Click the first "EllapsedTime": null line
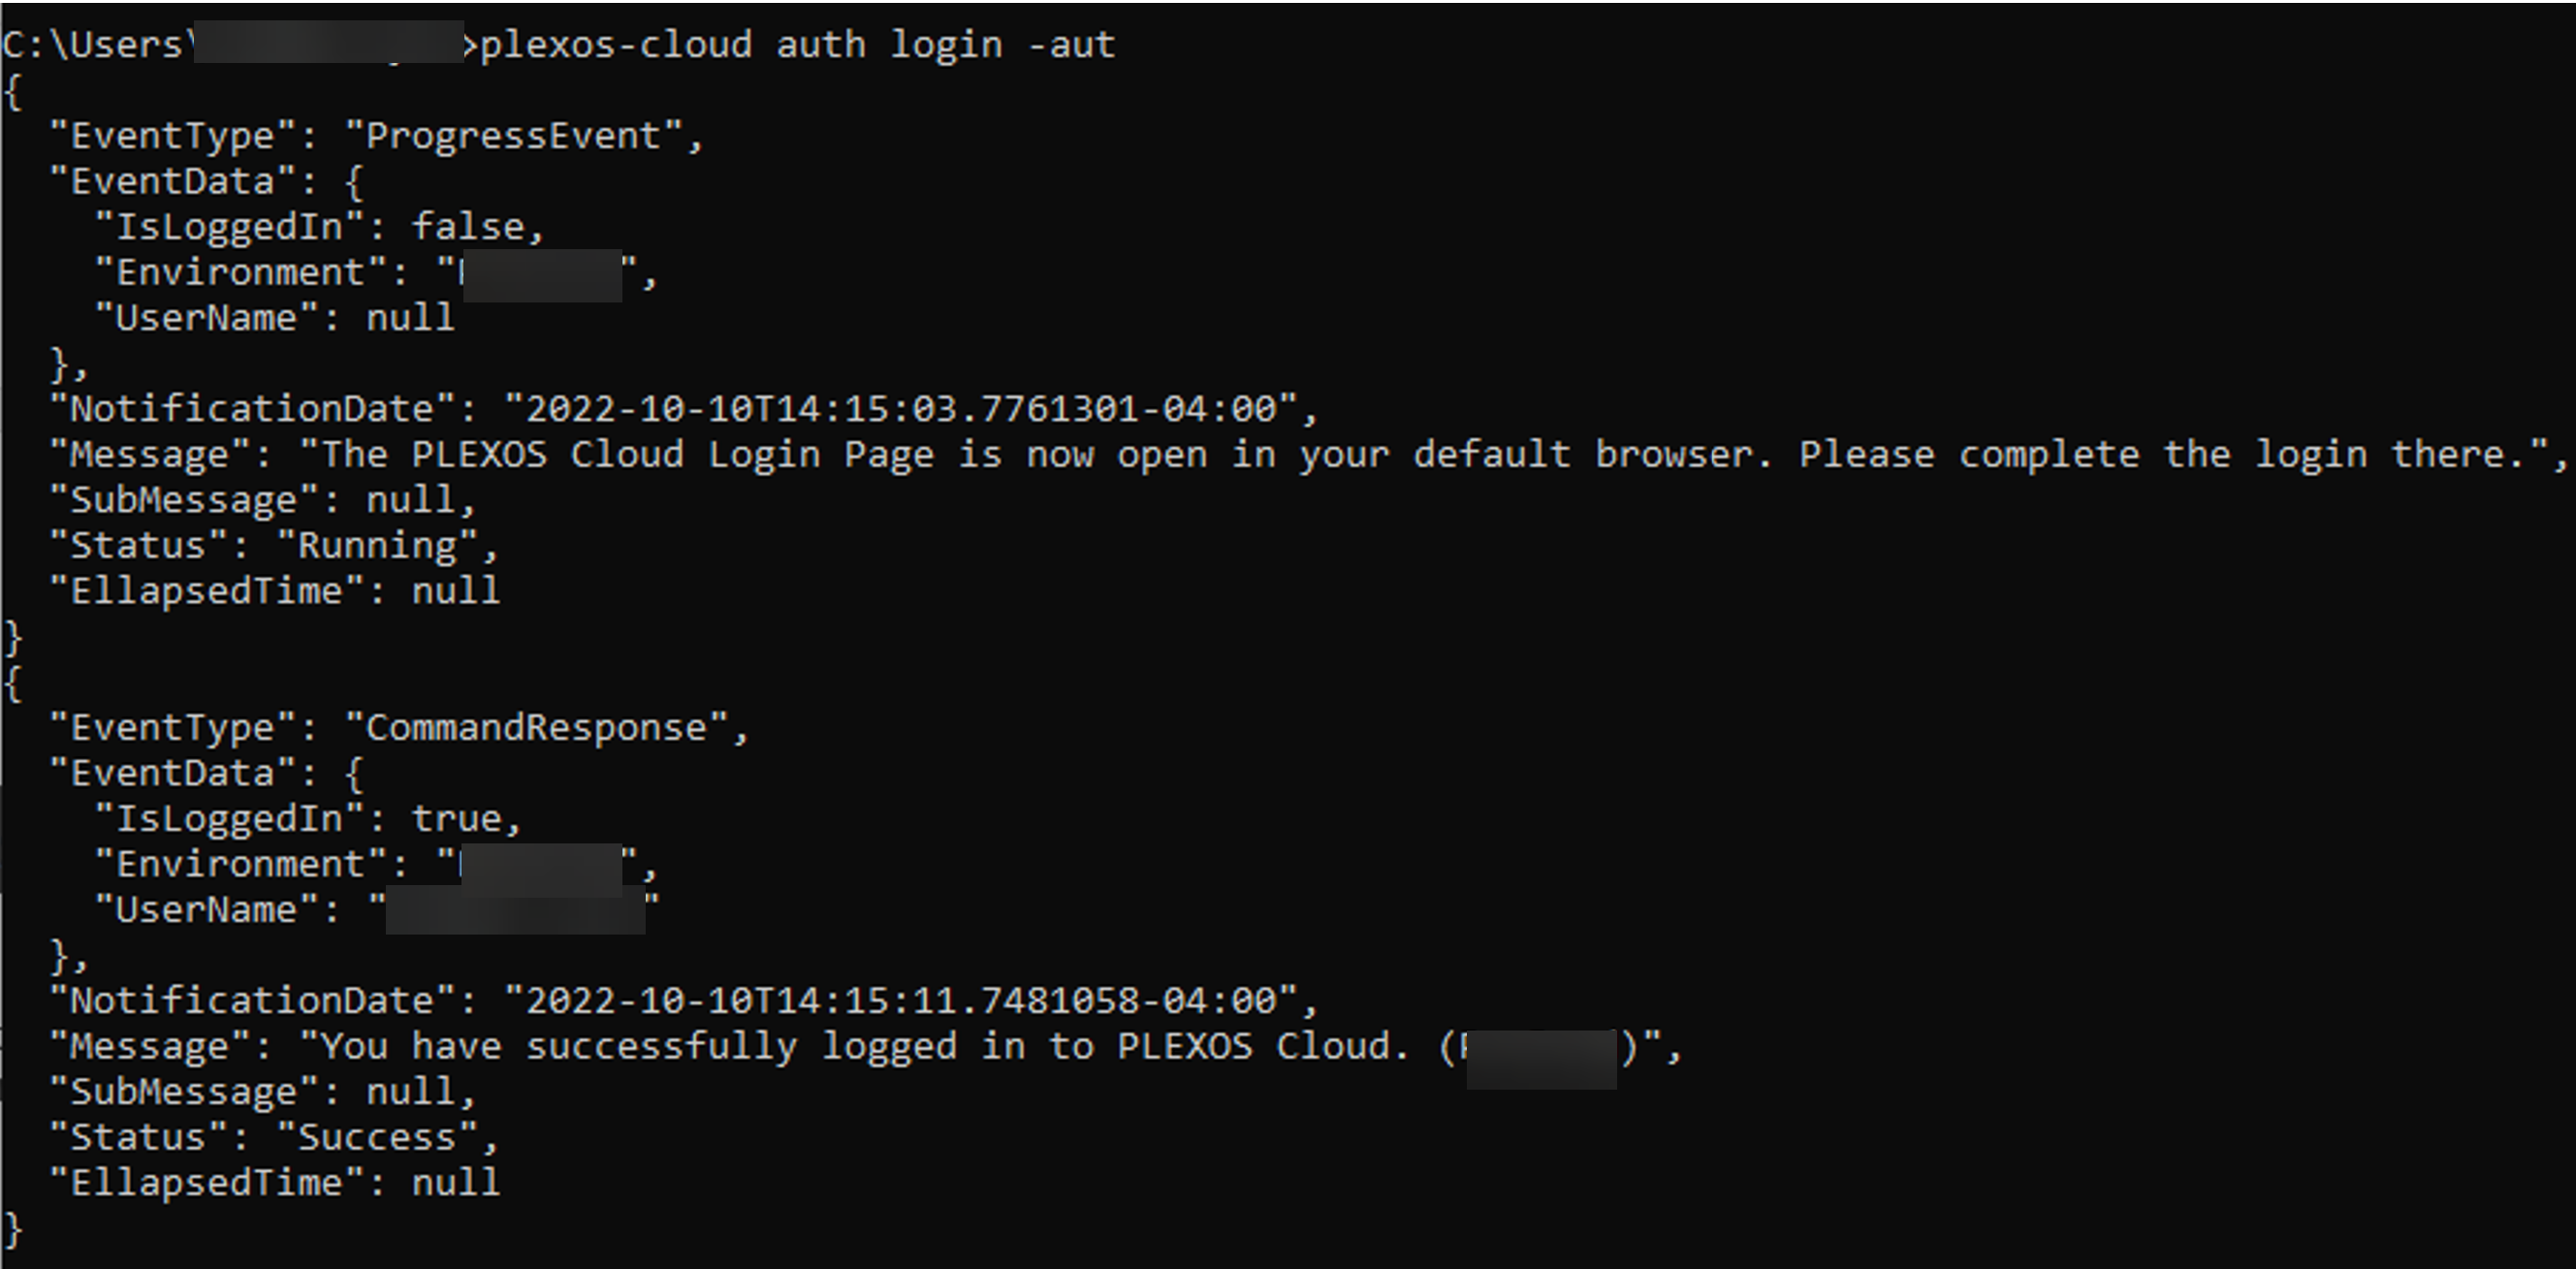The width and height of the screenshot is (2576, 1269). [x=275, y=591]
